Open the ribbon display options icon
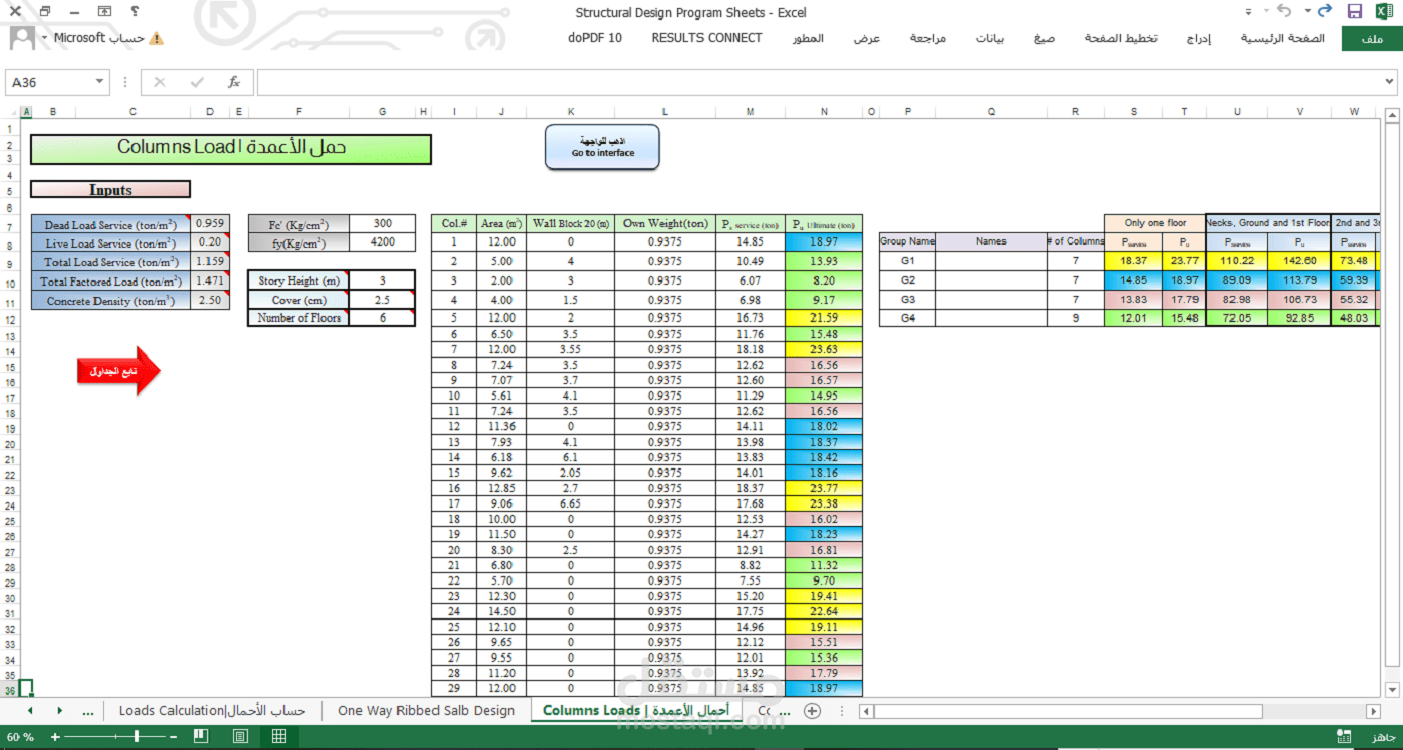Image resolution: width=1403 pixels, height=750 pixels. click(x=106, y=12)
